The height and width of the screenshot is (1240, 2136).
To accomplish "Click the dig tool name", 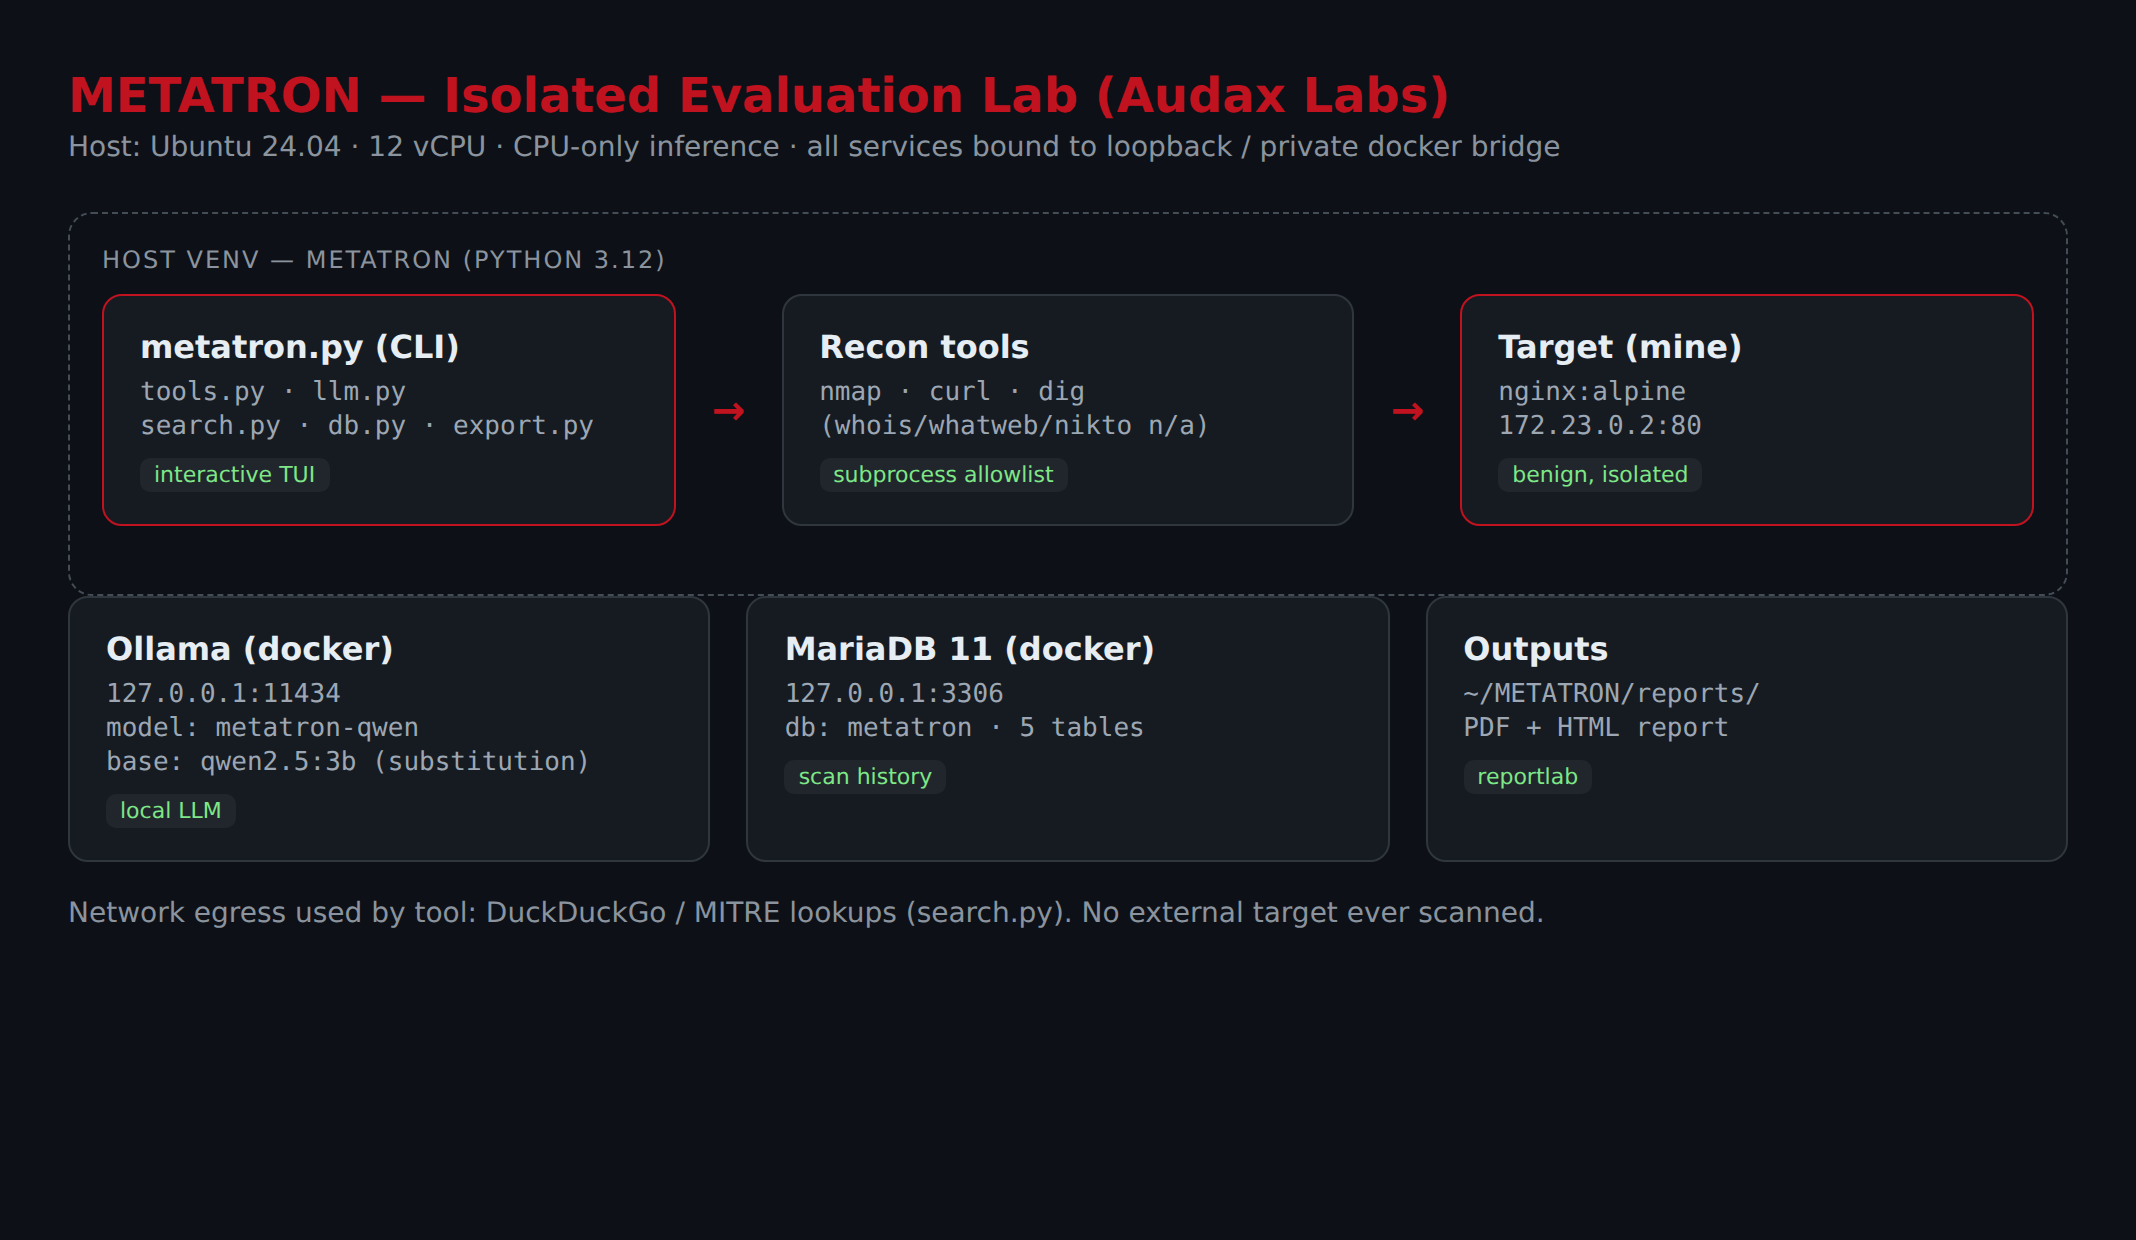I will coord(1061,391).
